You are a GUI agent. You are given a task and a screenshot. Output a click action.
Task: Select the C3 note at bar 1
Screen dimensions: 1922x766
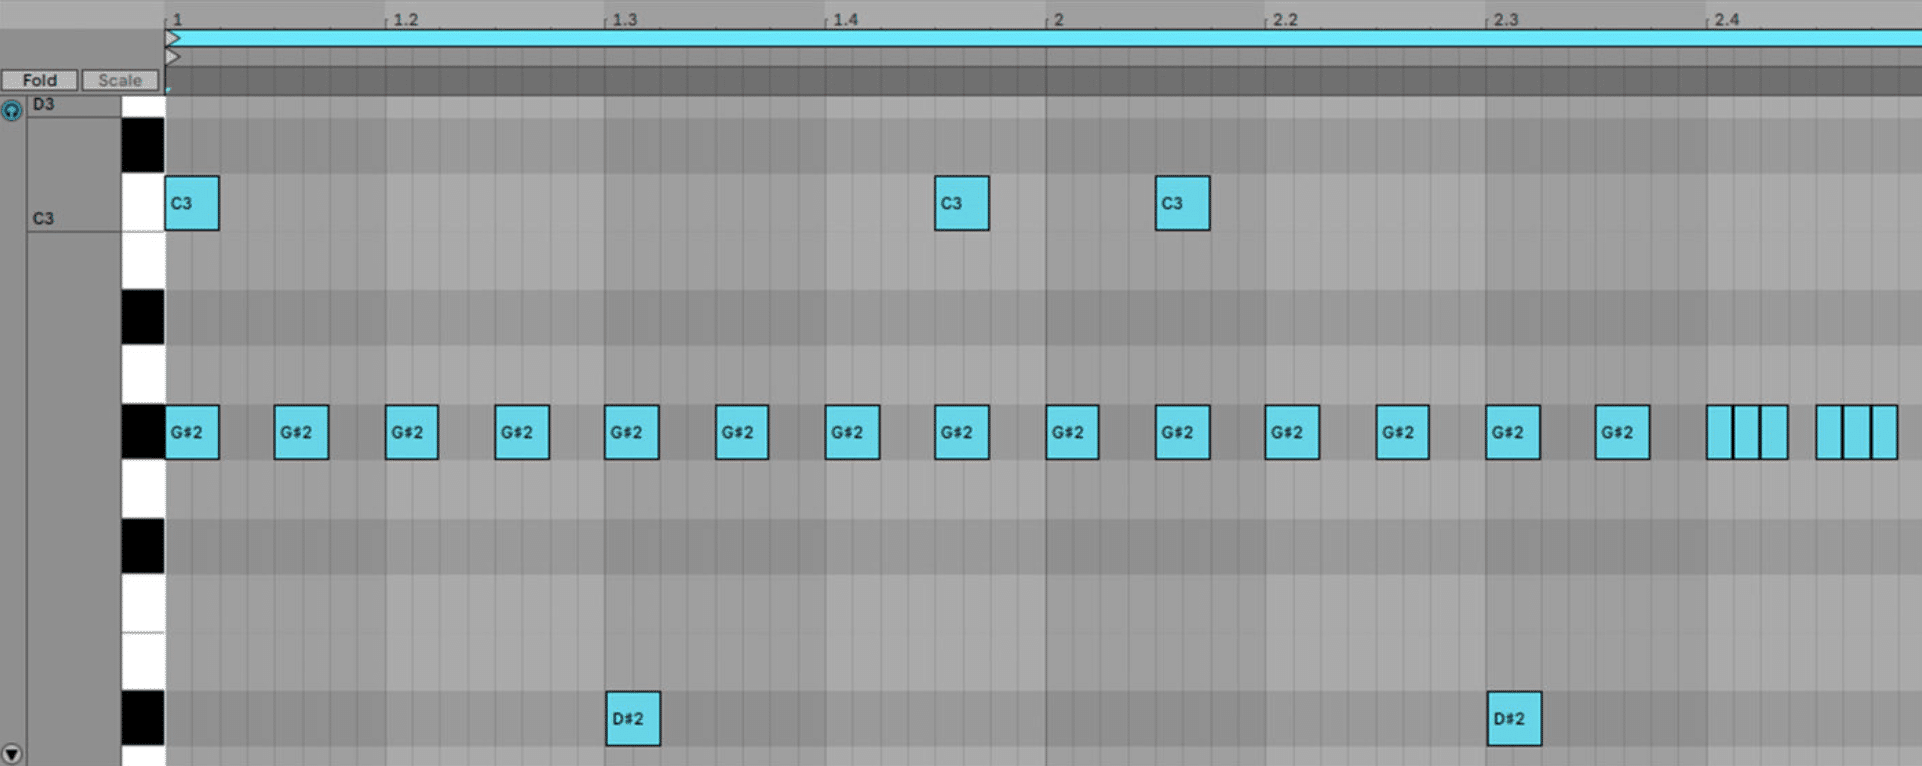(192, 203)
